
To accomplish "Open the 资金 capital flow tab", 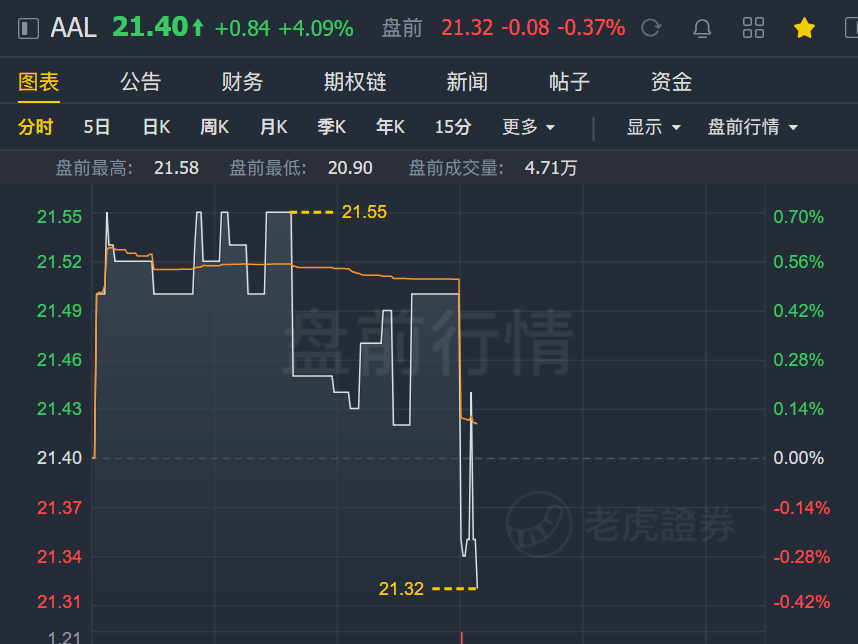I will point(671,82).
